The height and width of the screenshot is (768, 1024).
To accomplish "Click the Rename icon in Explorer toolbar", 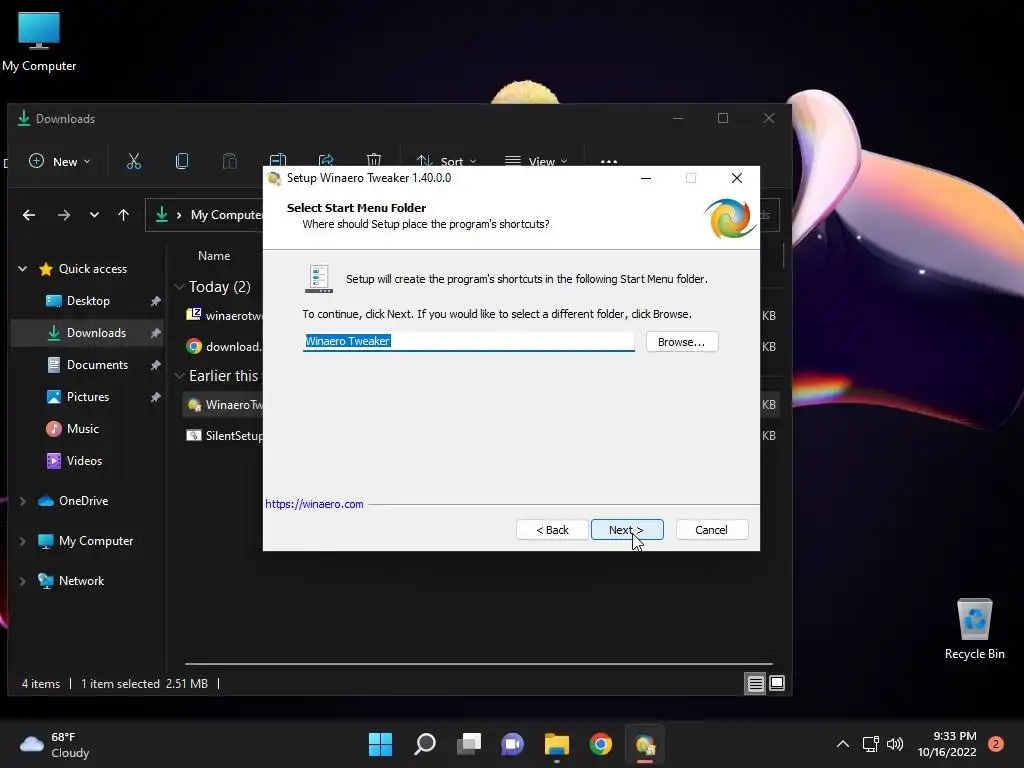I will pyautogui.click(x=278, y=160).
